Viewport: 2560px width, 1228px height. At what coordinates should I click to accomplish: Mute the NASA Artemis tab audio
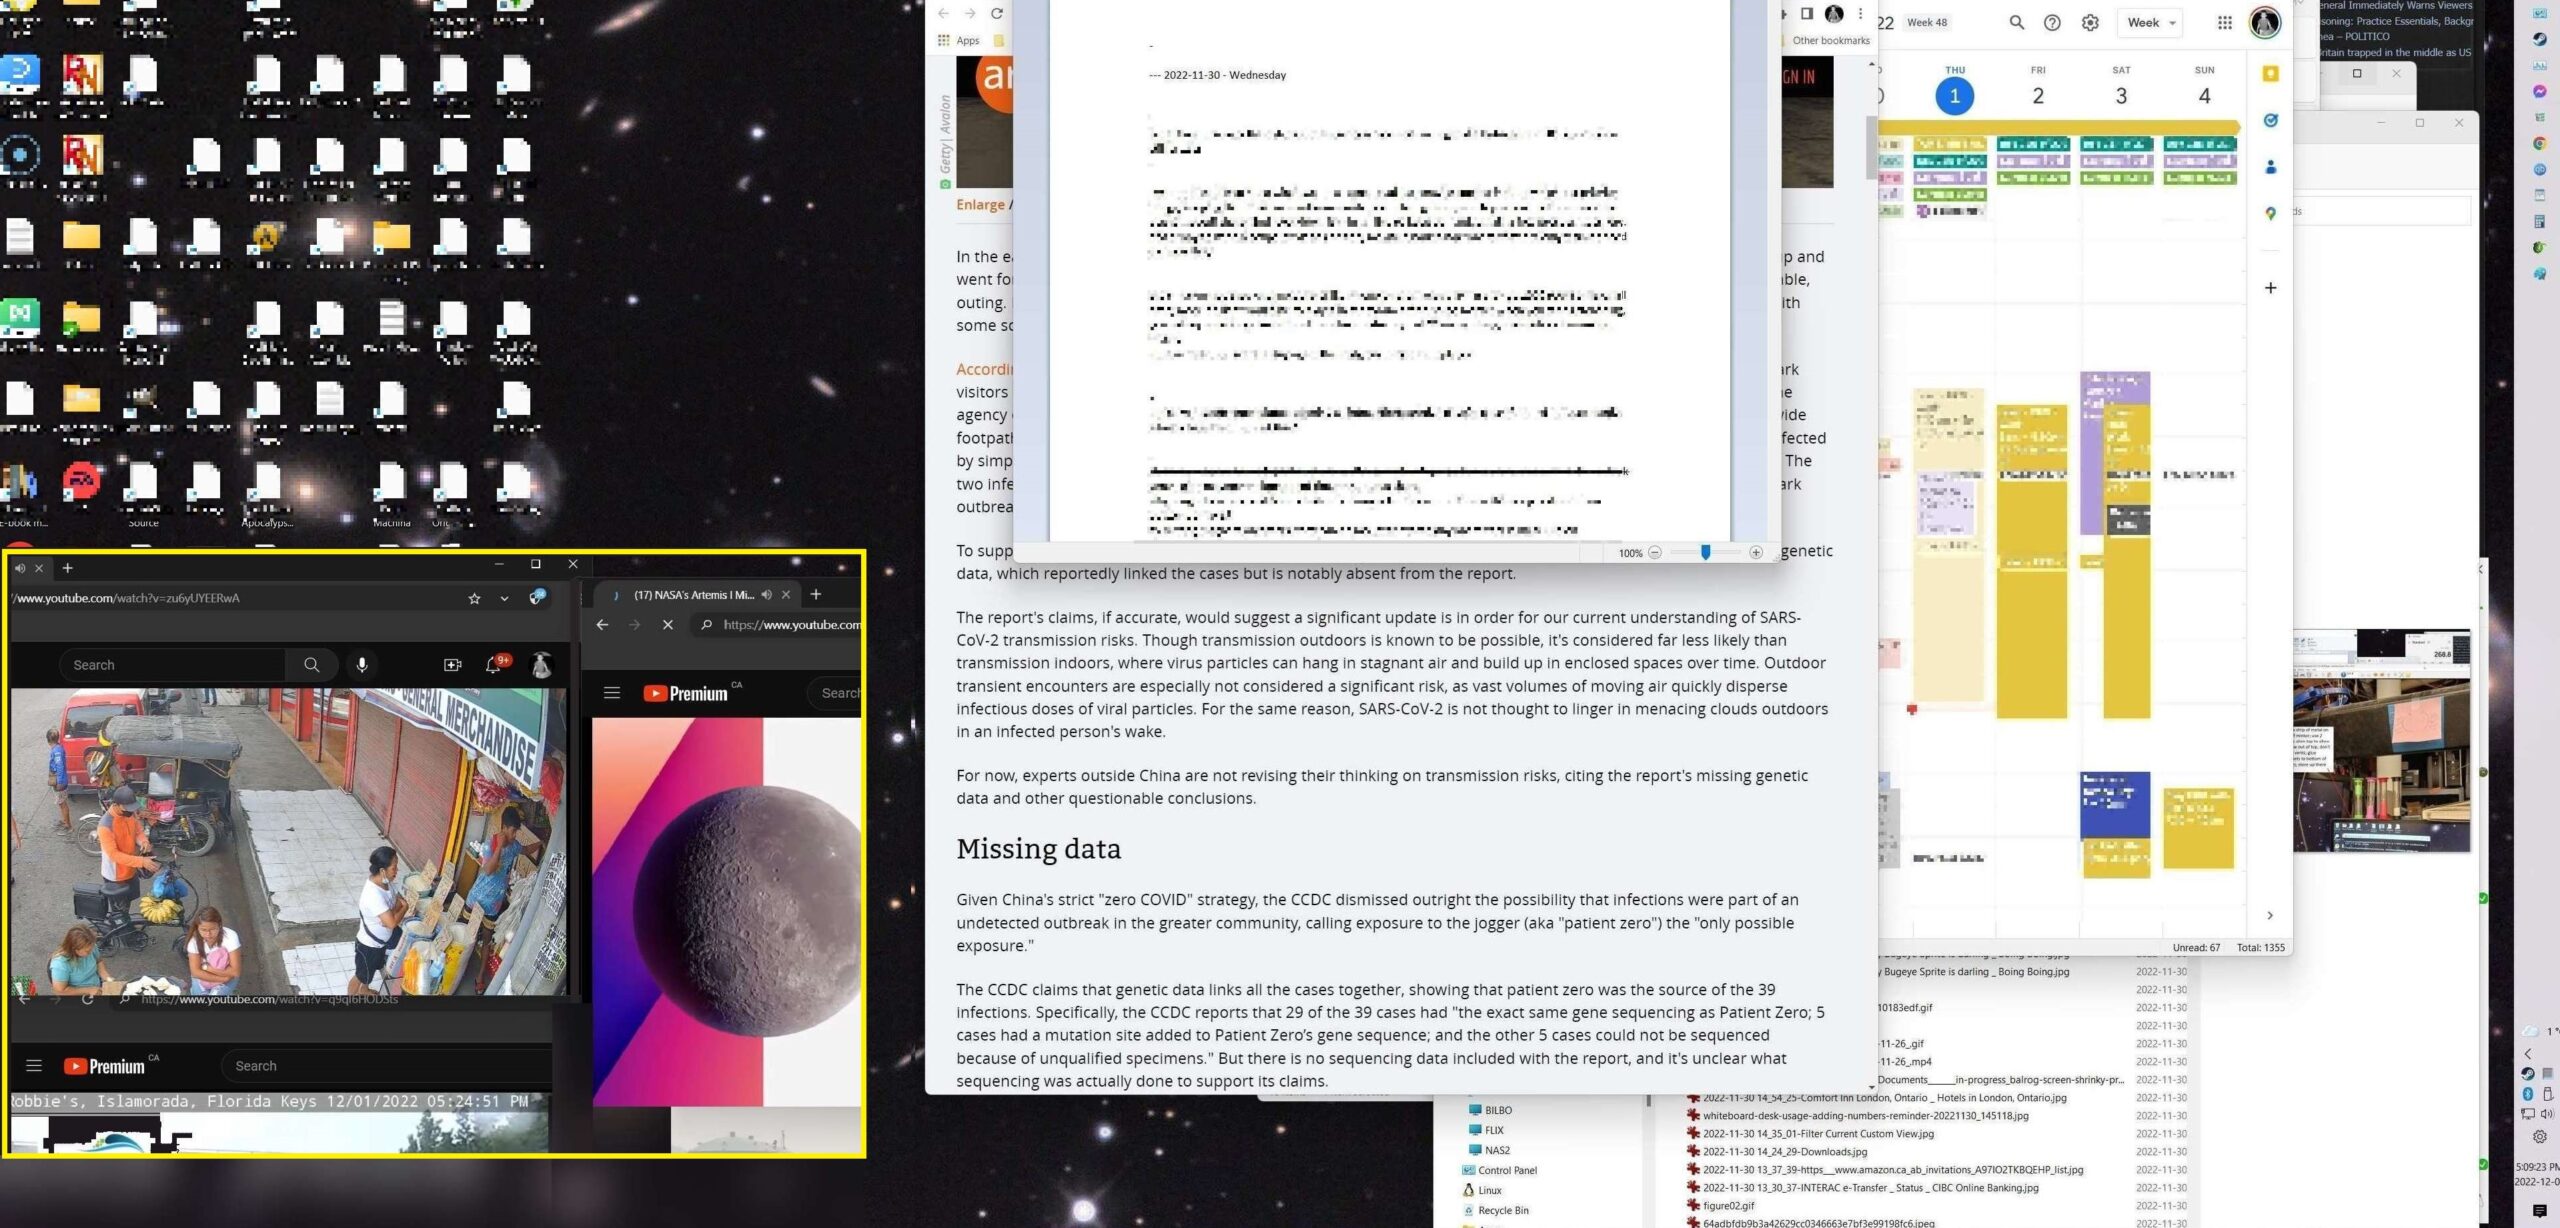pos(767,595)
